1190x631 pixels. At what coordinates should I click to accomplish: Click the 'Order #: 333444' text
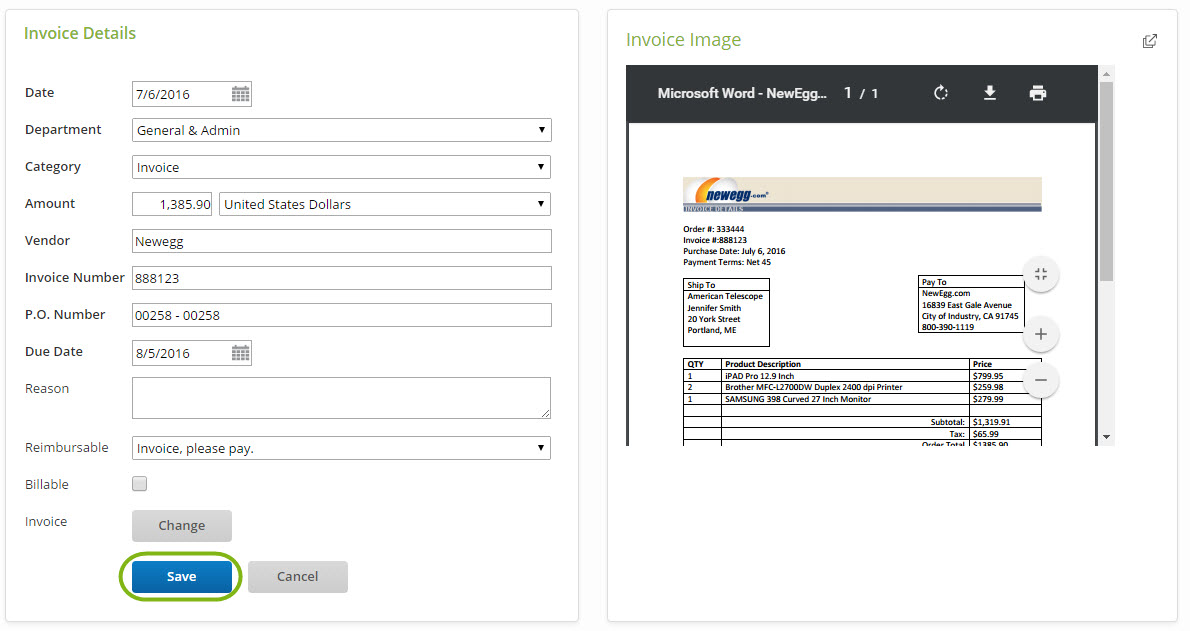(x=713, y=229)
